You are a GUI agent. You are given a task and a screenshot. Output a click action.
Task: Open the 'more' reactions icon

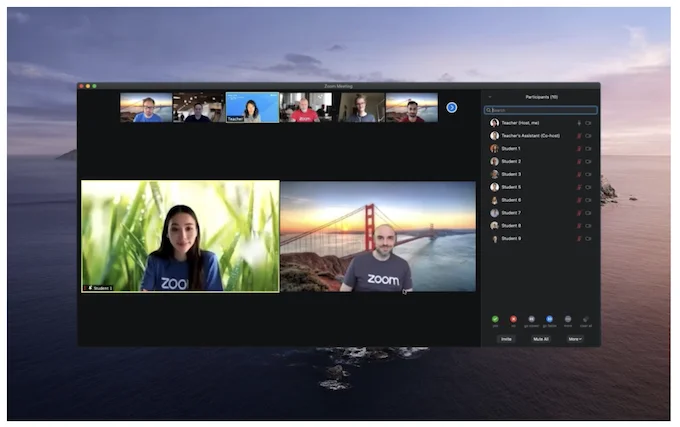pos(568,319)
